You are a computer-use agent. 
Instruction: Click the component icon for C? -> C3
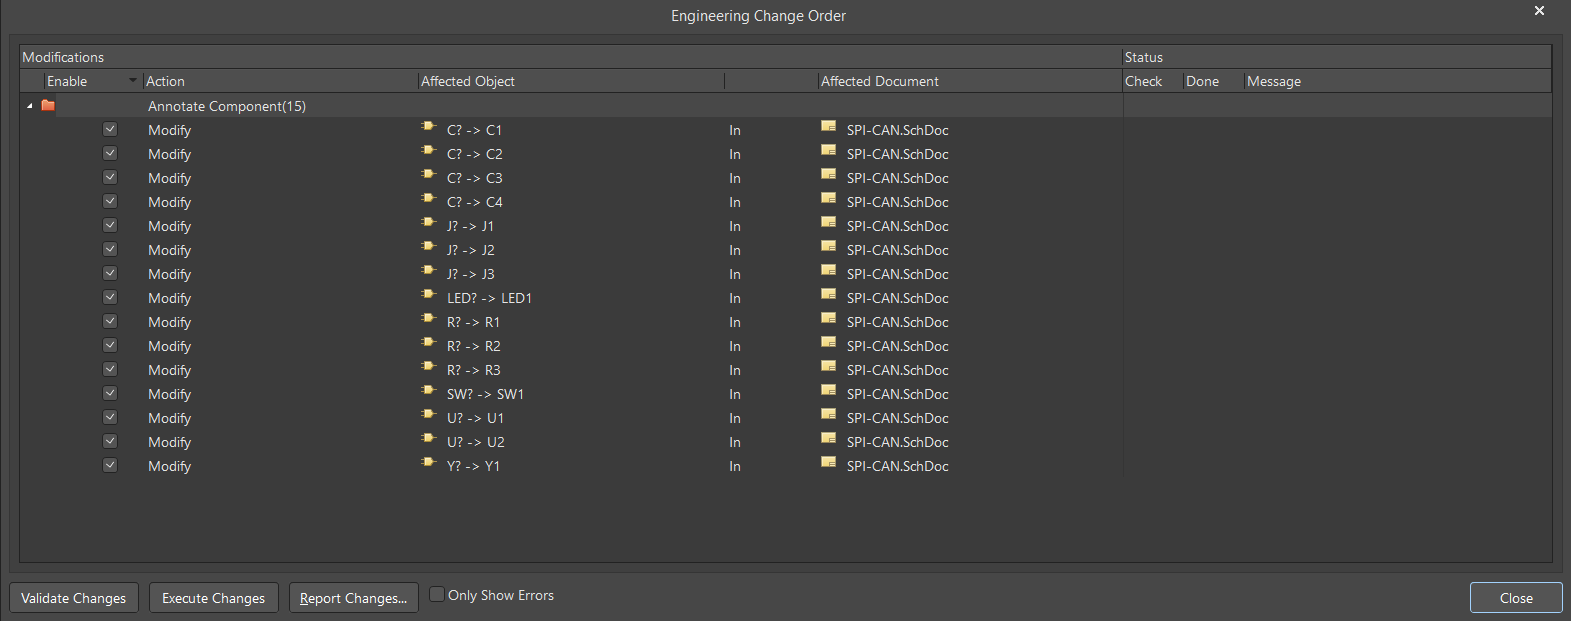[x=429, y=175]
